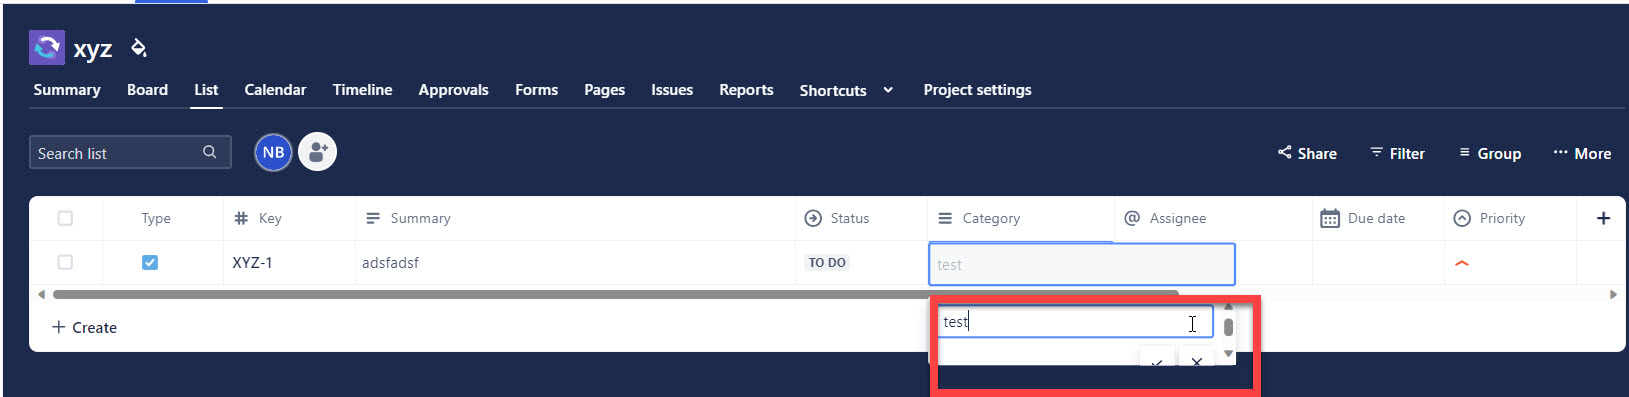Image resolution: width=1629 pixels, height=397 pixels.
Task: Add a new column with plus icon
Action: 1603,218
